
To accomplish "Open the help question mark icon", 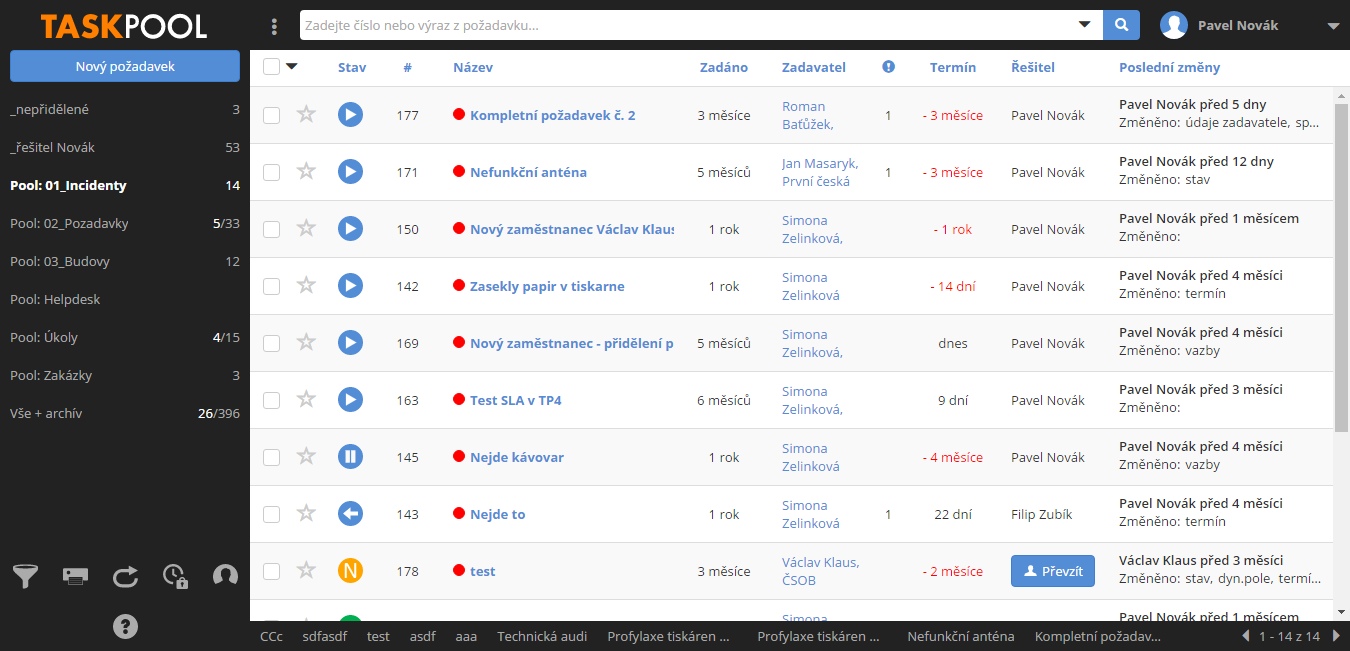I will (x=125, y=627).
